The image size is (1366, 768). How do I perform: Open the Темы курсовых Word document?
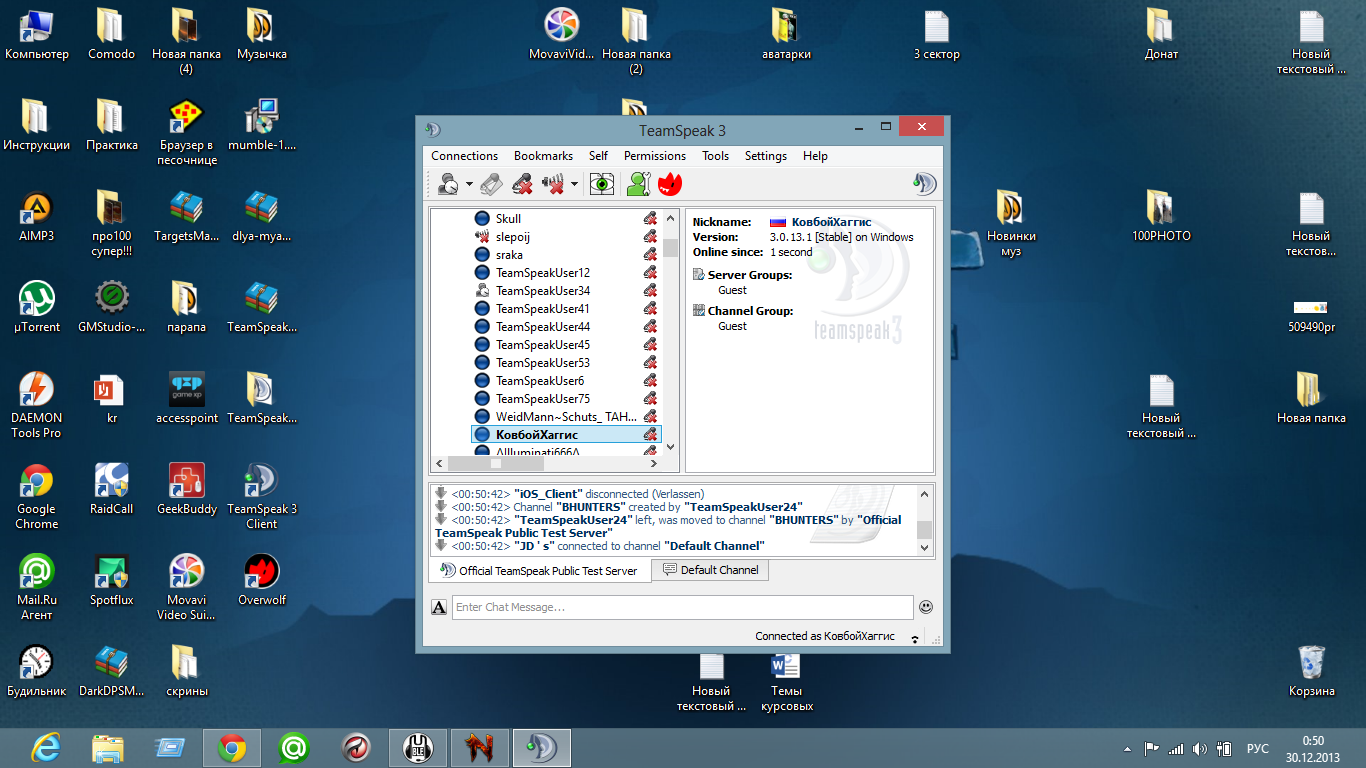click(x=786, y=682)
